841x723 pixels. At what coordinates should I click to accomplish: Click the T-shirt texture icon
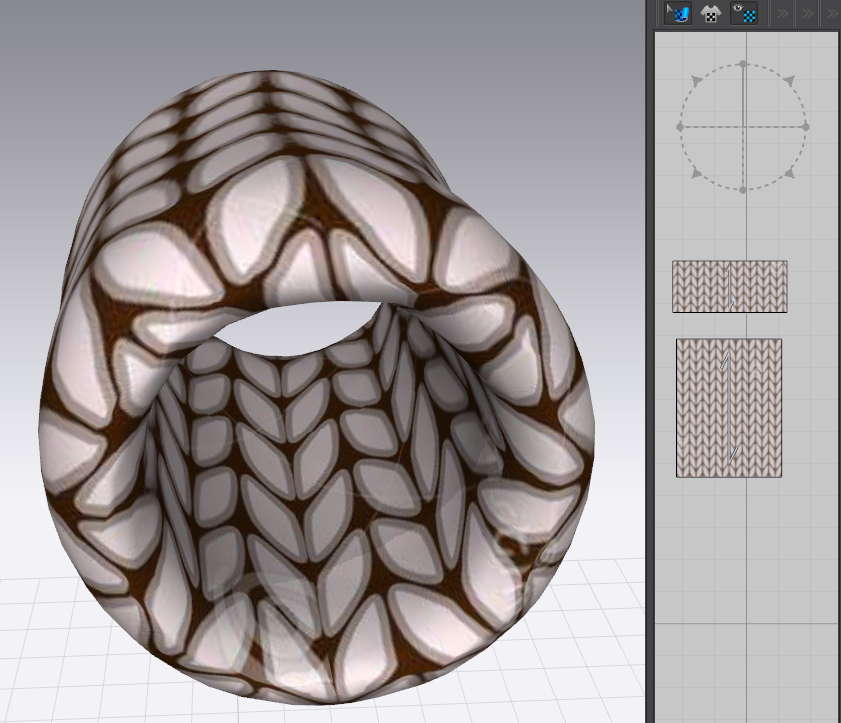(x=711, y=13)
